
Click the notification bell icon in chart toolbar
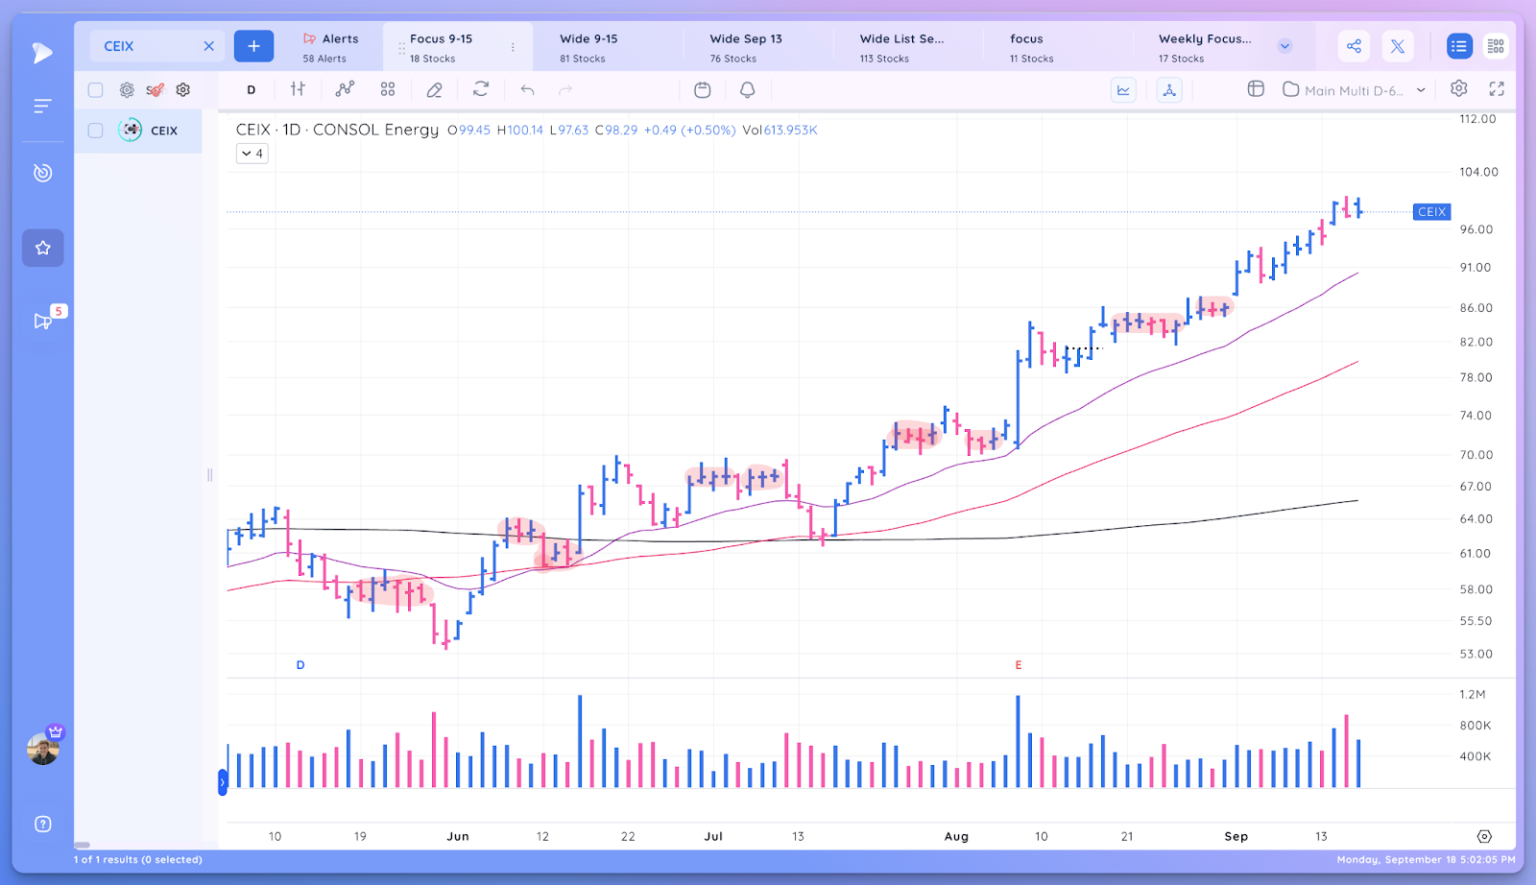point(746,90)
